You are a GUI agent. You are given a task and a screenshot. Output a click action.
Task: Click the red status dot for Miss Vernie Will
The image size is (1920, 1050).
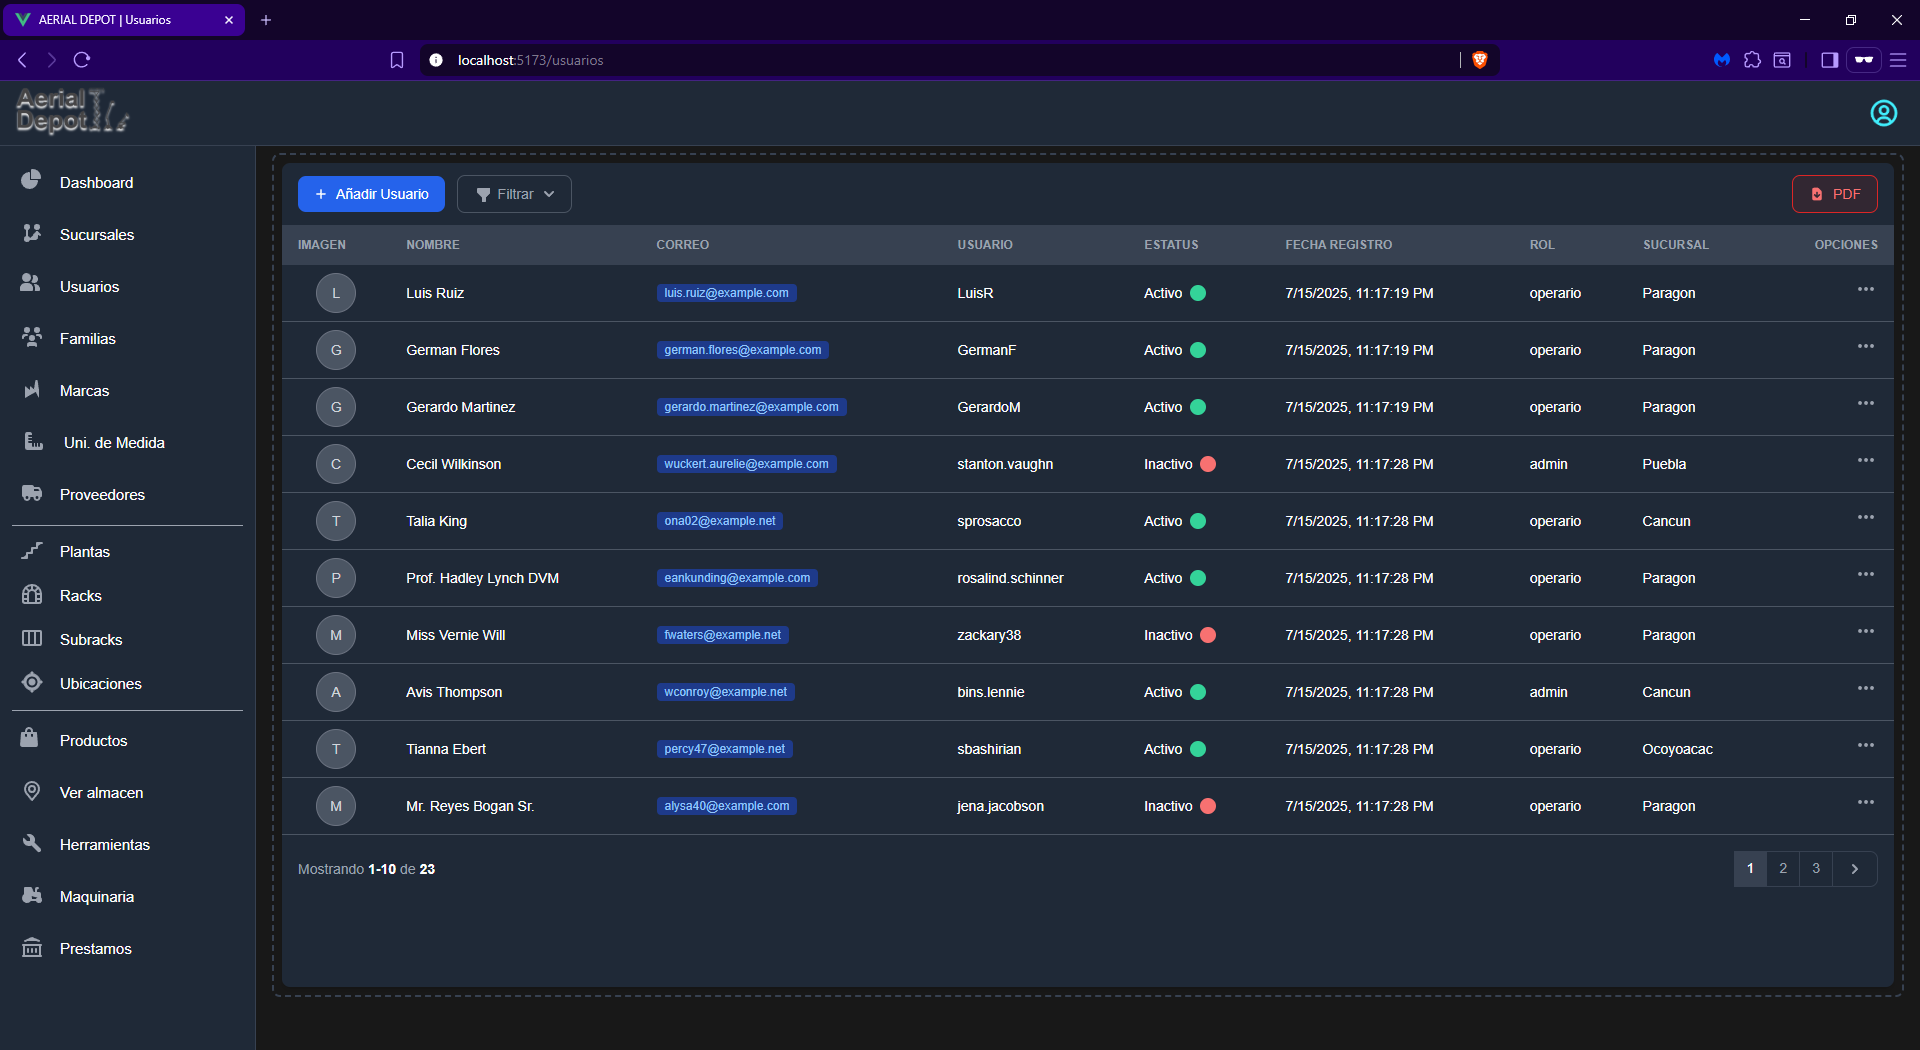pos(1208,635)
